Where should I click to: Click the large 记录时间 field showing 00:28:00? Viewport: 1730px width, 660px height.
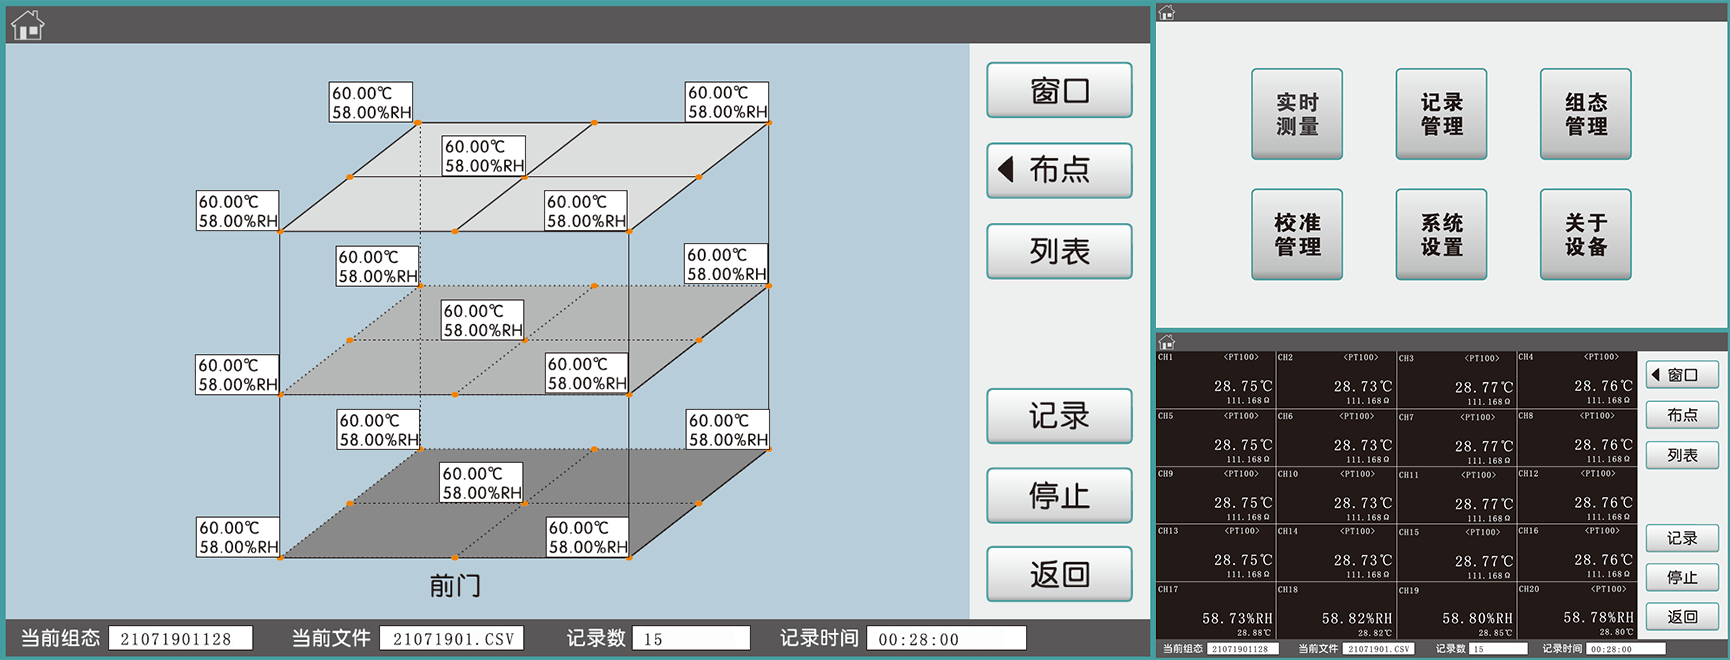pos(946,639)
